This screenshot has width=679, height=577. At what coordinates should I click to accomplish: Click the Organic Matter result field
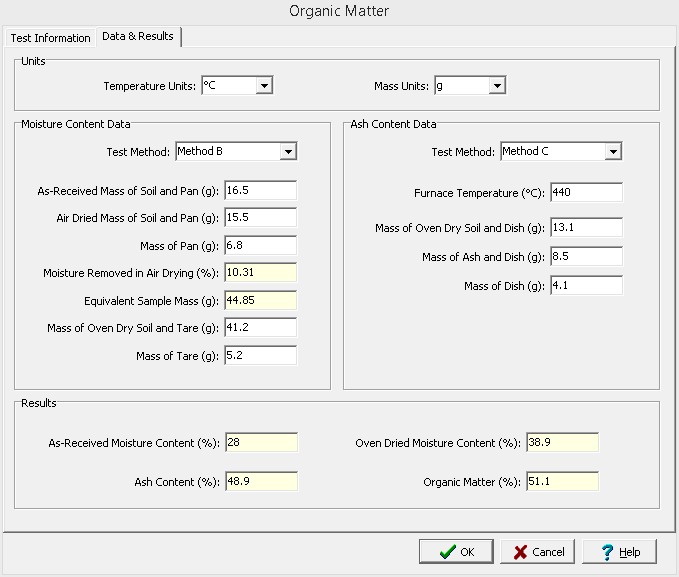pyautogui.click(x=561, y=482)
